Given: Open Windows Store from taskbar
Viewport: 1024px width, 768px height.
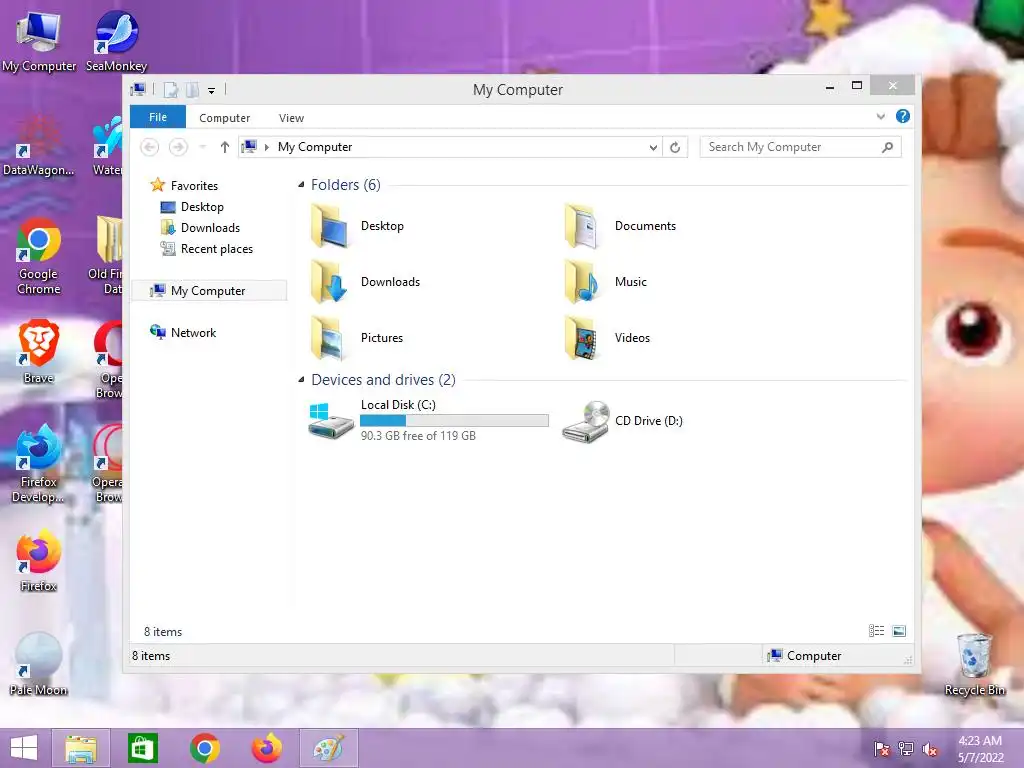Looking at the screenshot, I should pyautogui.click(x=142, y=748).
